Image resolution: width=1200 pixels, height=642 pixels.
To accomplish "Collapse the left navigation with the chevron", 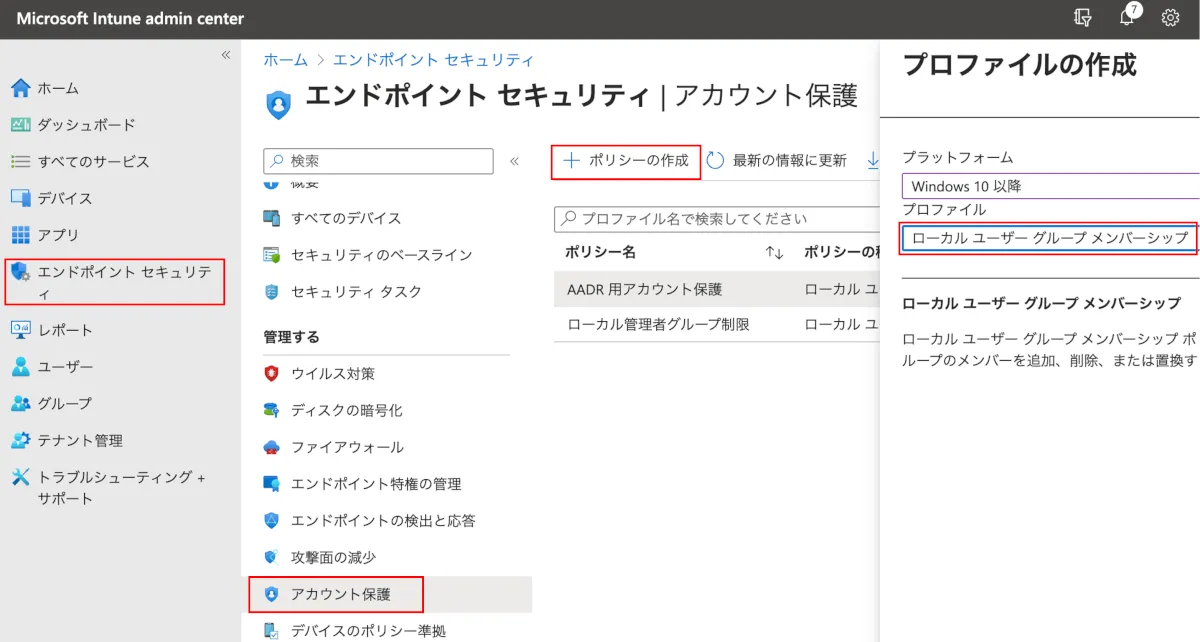I will click(225, 55).
